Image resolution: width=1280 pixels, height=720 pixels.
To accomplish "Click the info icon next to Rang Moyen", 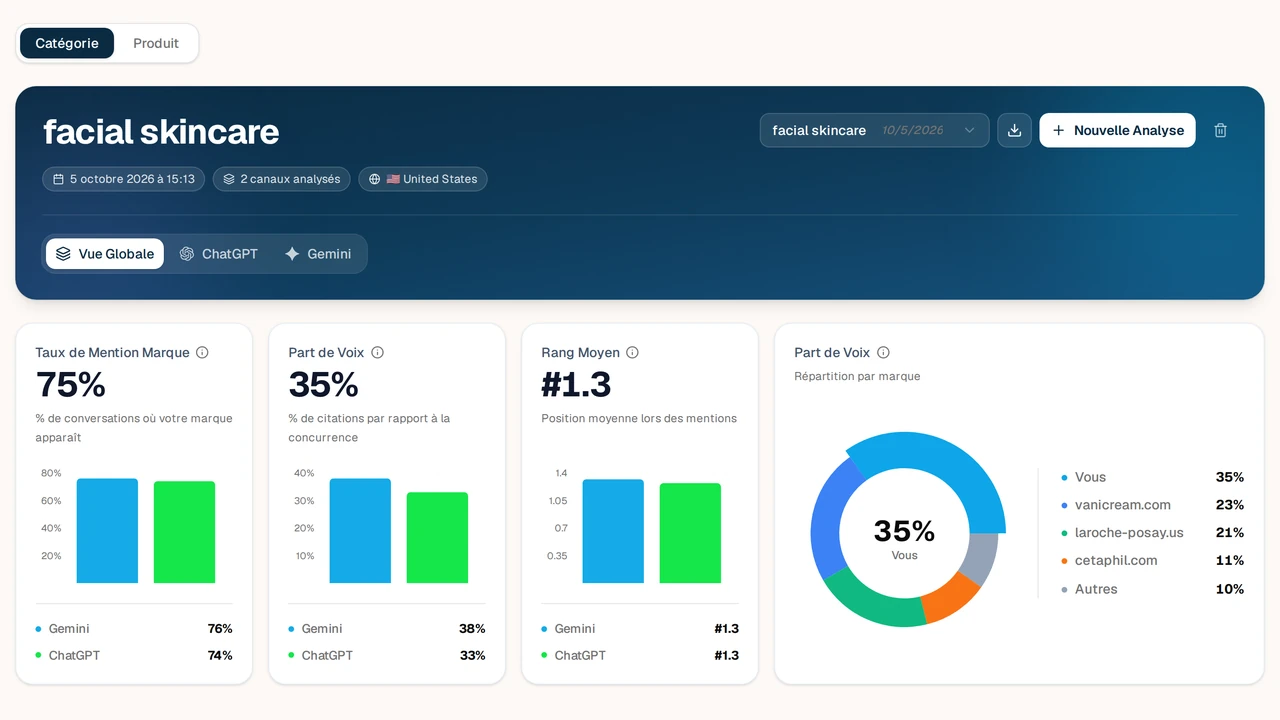I will pyautogui.click(x=632, y=352).
